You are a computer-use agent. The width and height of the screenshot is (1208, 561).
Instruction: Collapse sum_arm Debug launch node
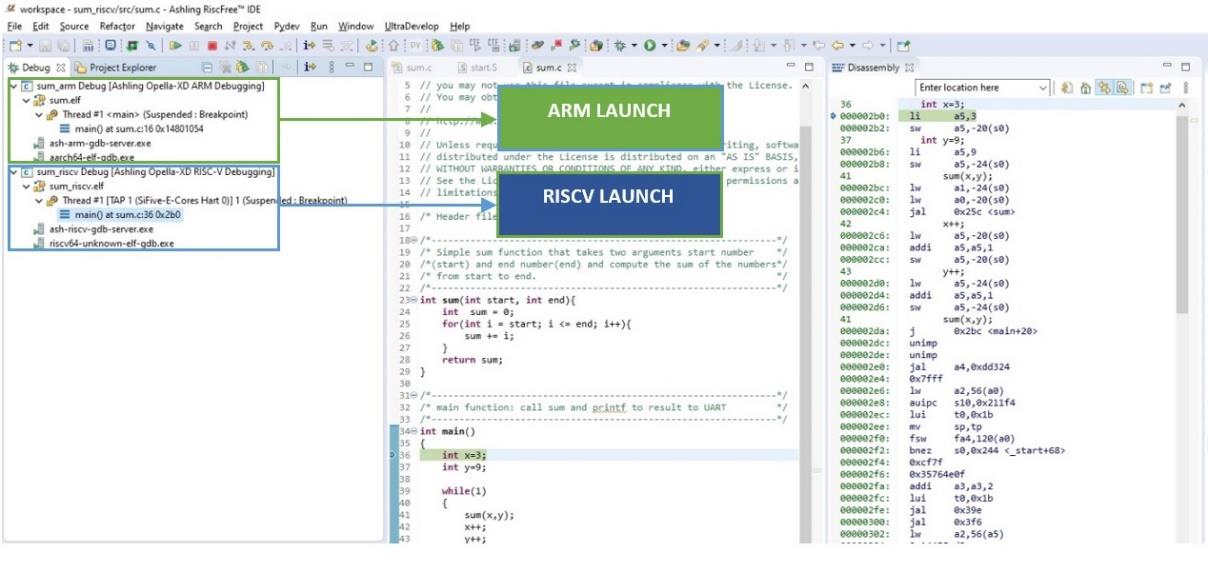(x=12, y=87)
